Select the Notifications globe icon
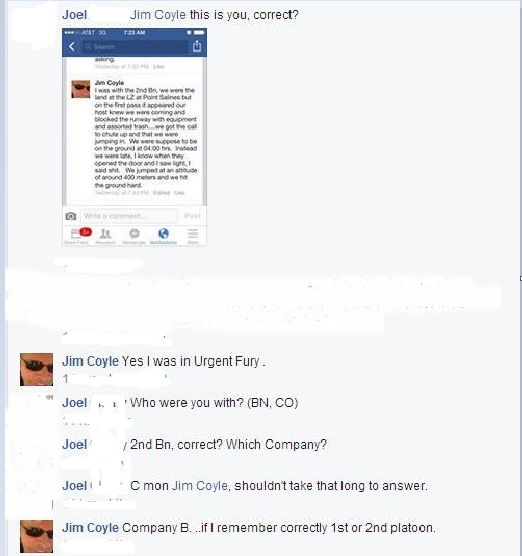Viewport: 522px width, 556px height. tap(163, 233)
